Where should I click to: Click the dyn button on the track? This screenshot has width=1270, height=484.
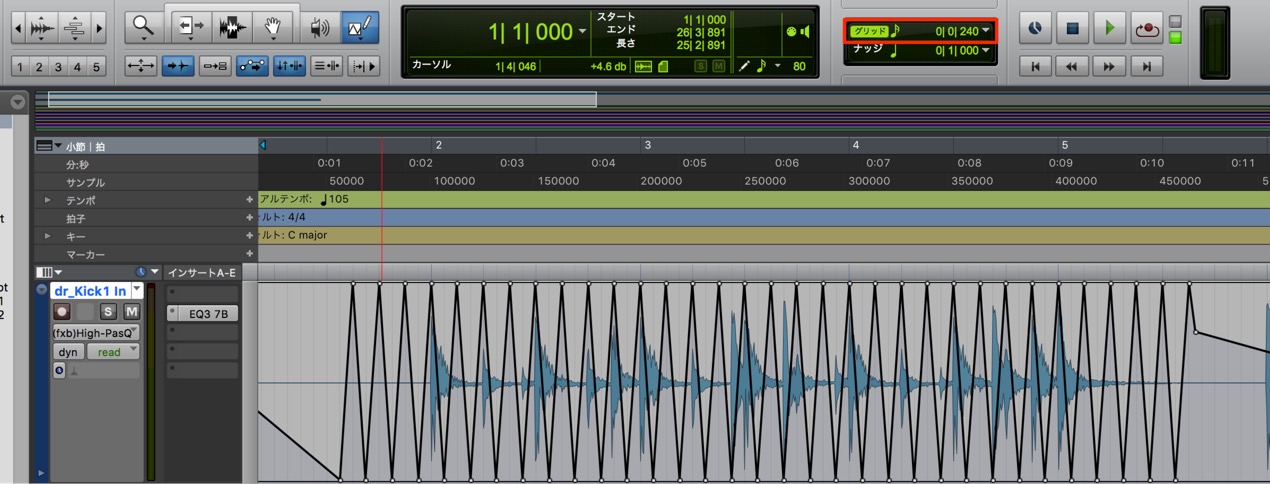point(68,352)
